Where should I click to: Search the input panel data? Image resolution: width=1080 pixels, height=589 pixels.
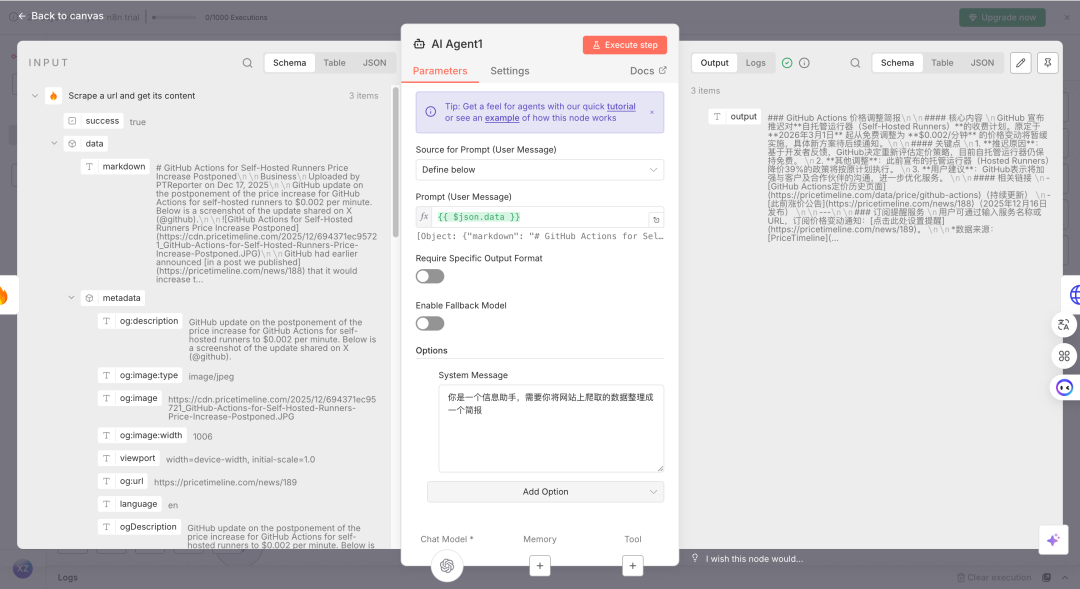coord(247,63)
